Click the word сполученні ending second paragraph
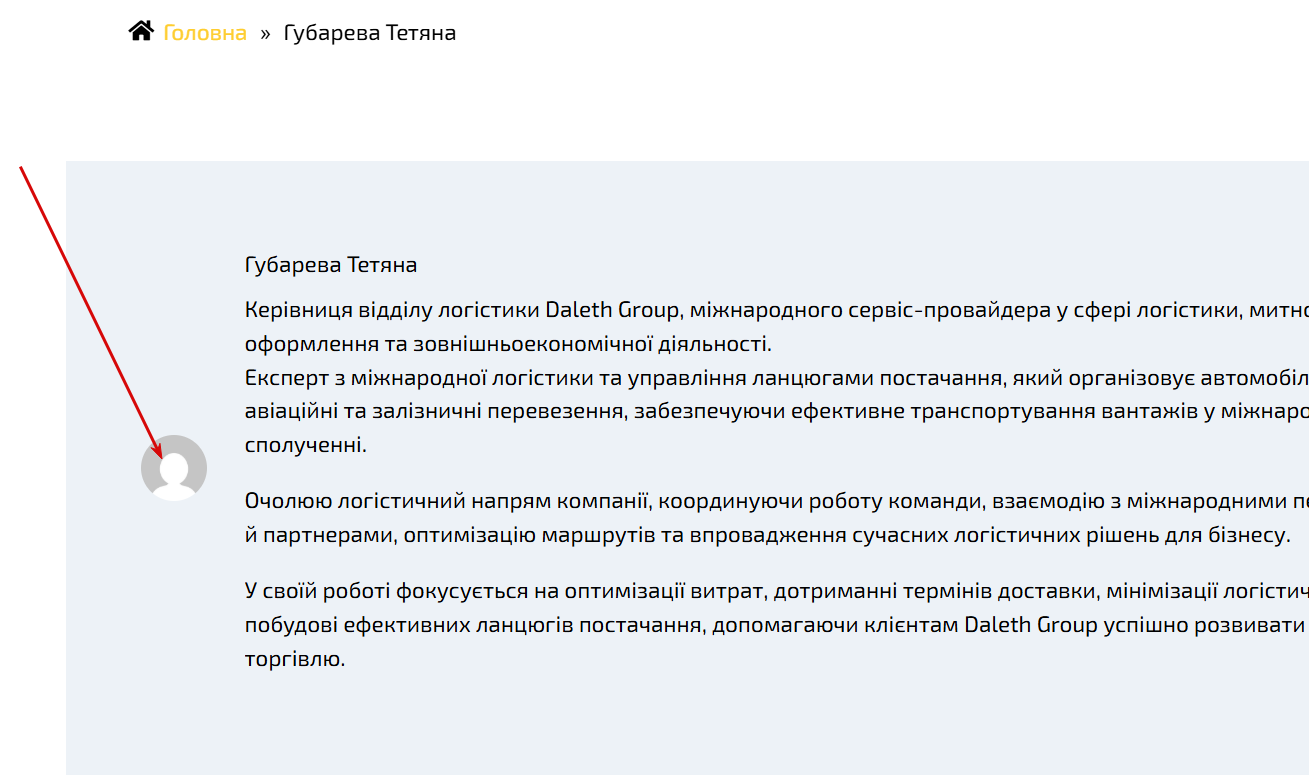This screenshot has width=1309, height=775. 306,445
